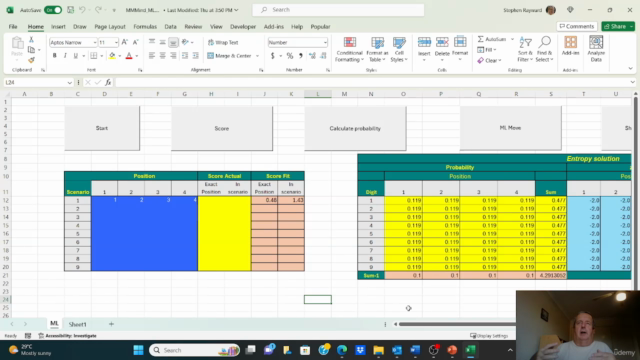This screenshot has width=640, height=360.
Task: Open fill color dropdown arrow
Action: 120,56
